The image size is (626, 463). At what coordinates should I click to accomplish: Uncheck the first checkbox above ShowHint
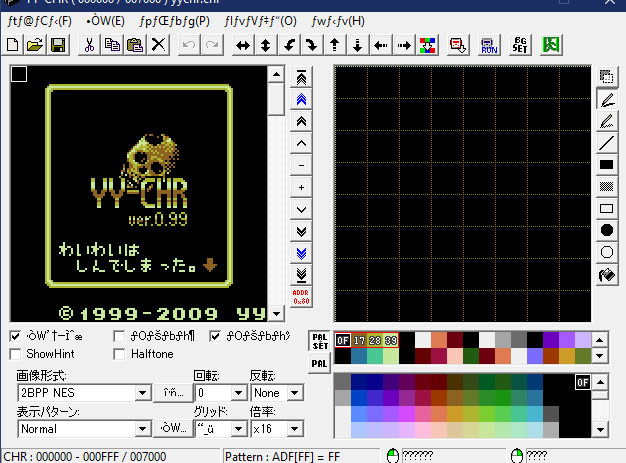click(15, 336)
